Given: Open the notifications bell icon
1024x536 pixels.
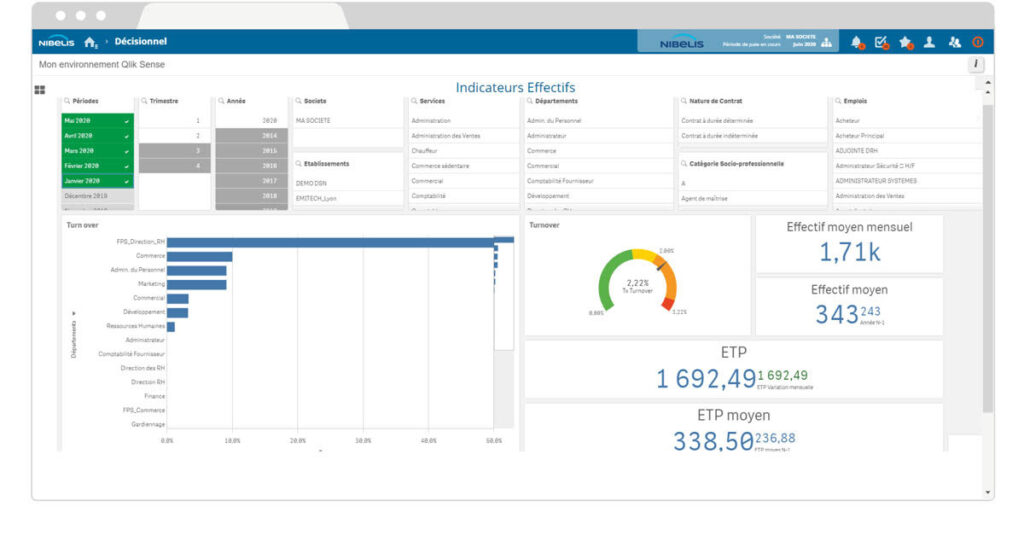Looking at the screenshot, I should pyautogui.click(x=857, y=42).
